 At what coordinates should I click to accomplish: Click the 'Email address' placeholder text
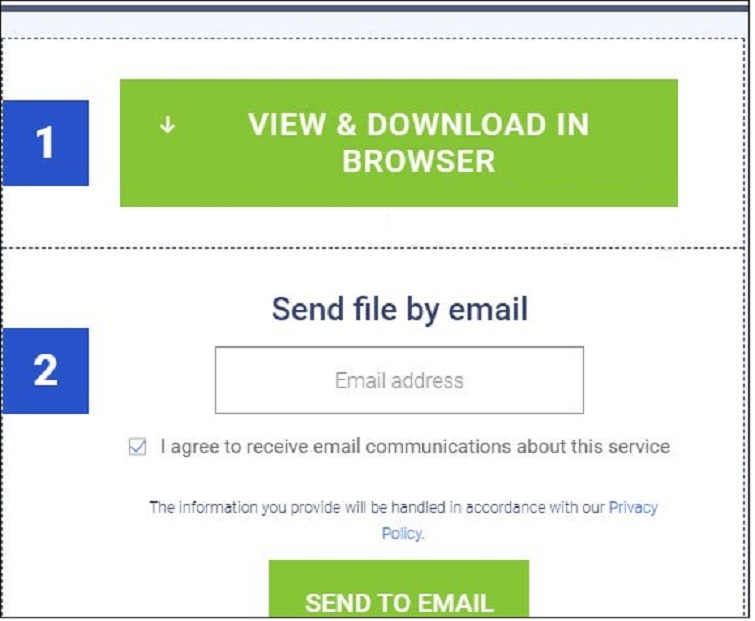pos(399,381)
